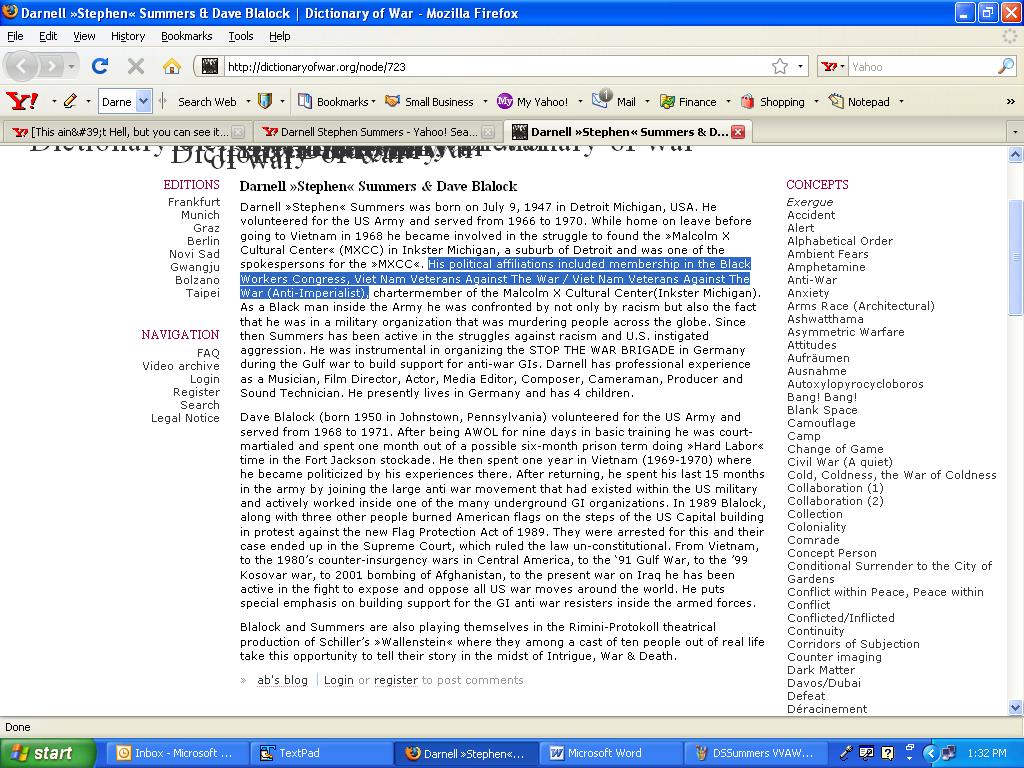Viewport: 1024px width, 768px height.
Task: Click the Home icon in navigation bar
Action: click(x=172, y=66)
